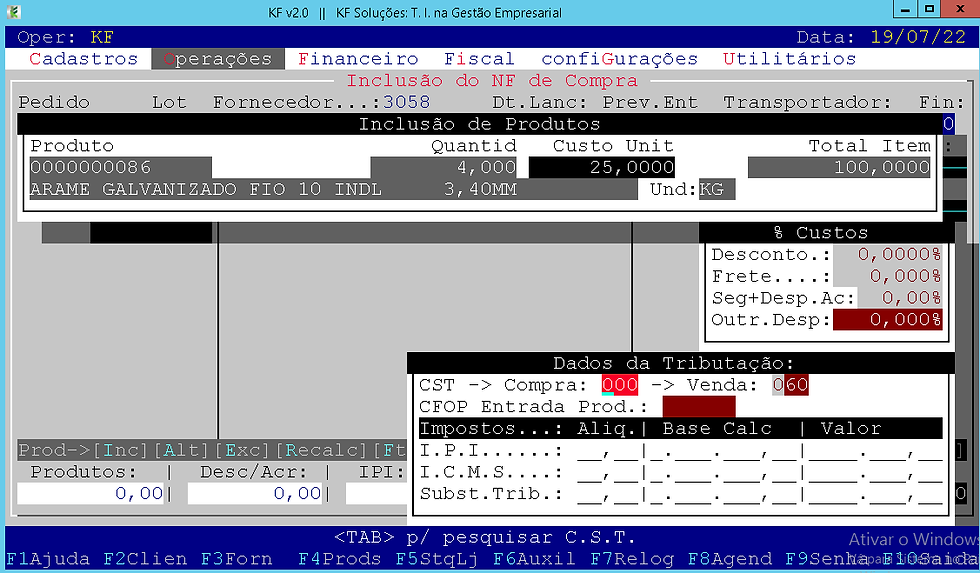Screen dimensions: 980x573
Task: Click the Seg+Desp.Ac percentage field
Action: [899, 298]
